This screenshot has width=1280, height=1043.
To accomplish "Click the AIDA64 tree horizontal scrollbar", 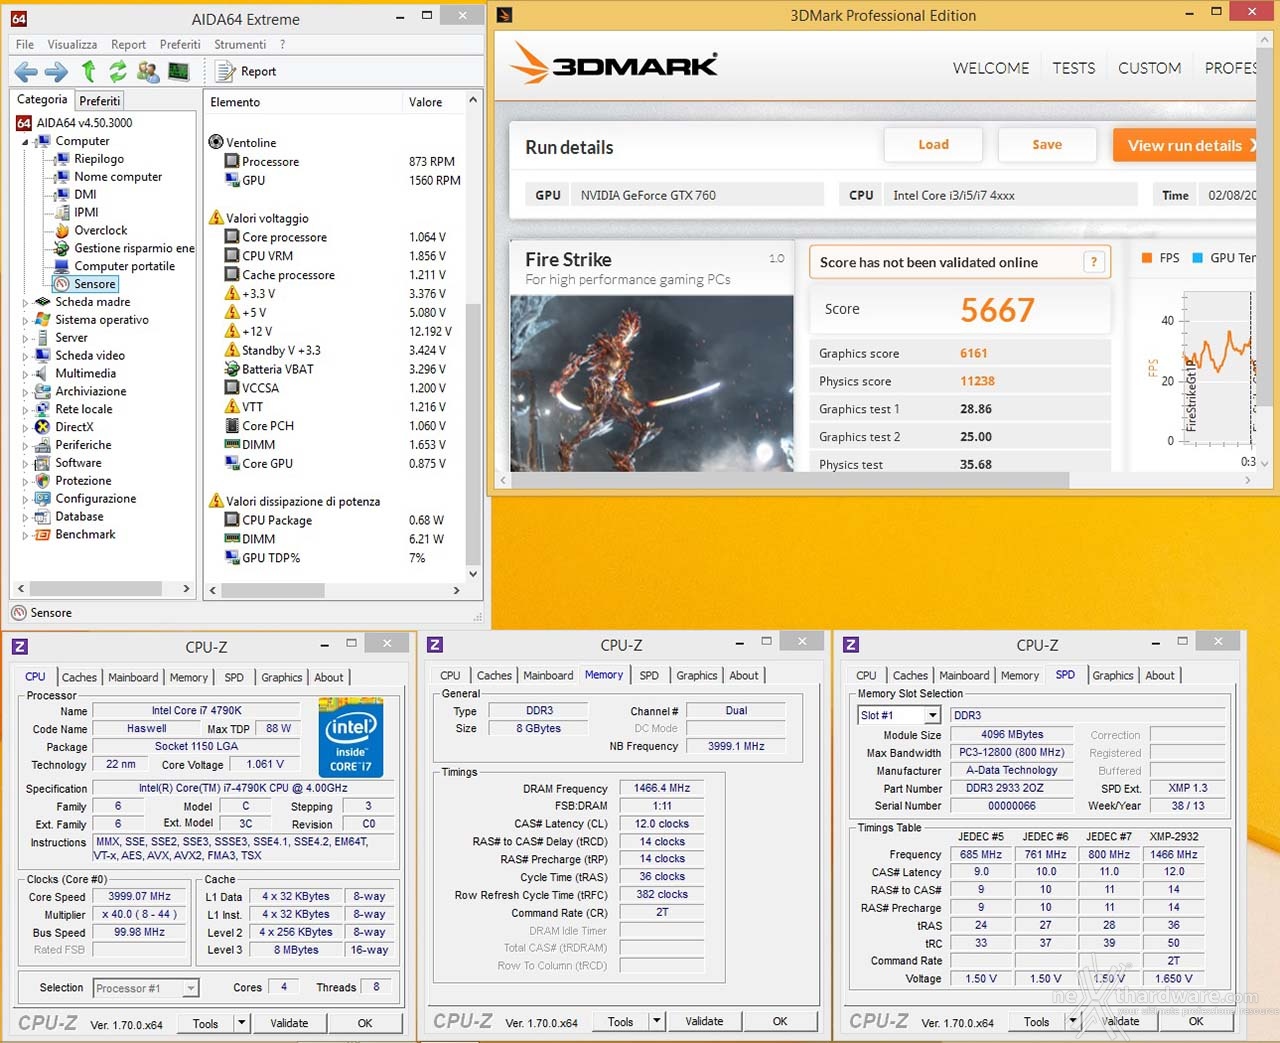I will pos(103,589).
